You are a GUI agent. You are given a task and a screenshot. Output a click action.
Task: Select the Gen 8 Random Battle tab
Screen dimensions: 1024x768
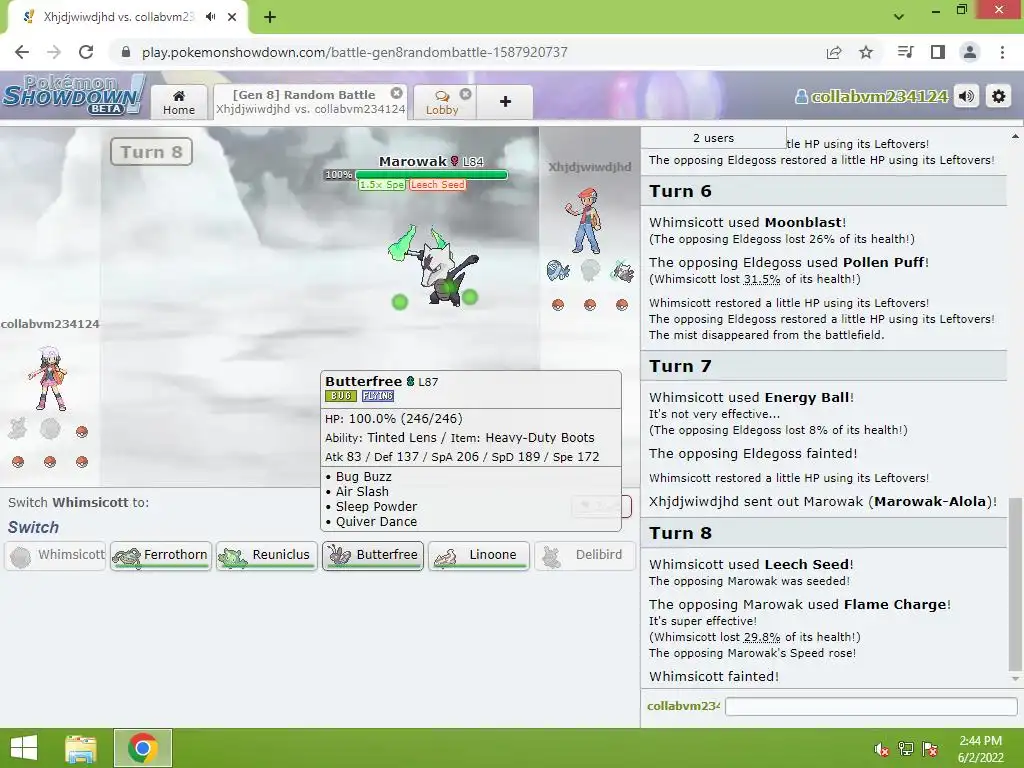[310, 102]
